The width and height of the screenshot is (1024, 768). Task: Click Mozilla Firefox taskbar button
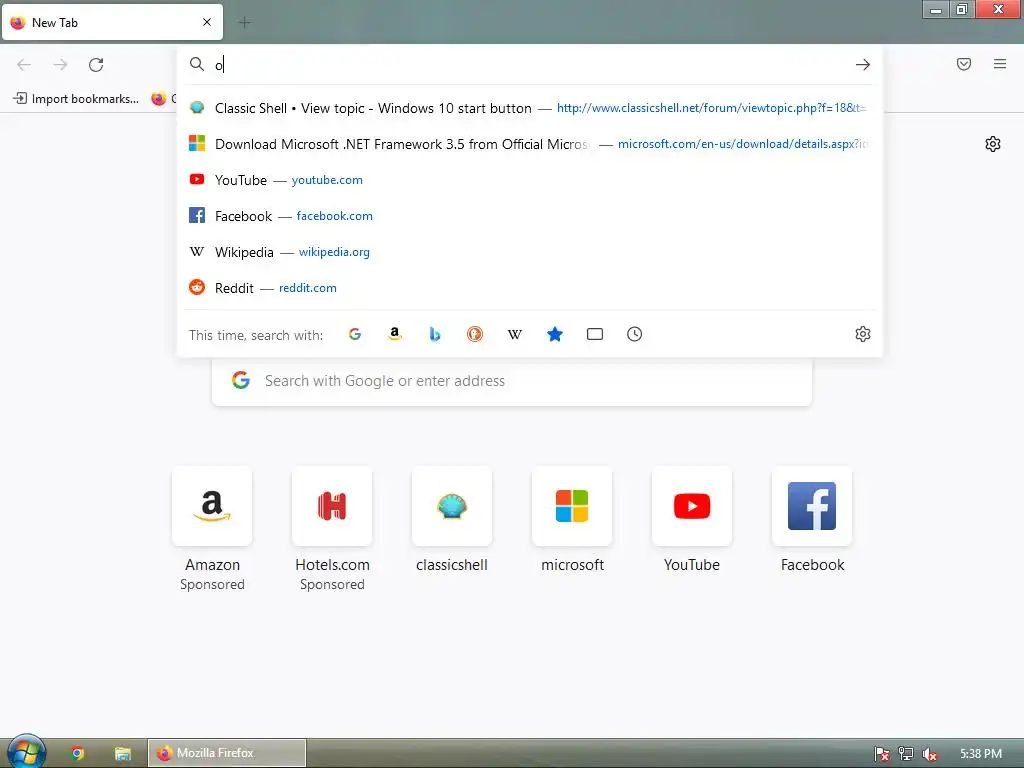tap(227, 753)
